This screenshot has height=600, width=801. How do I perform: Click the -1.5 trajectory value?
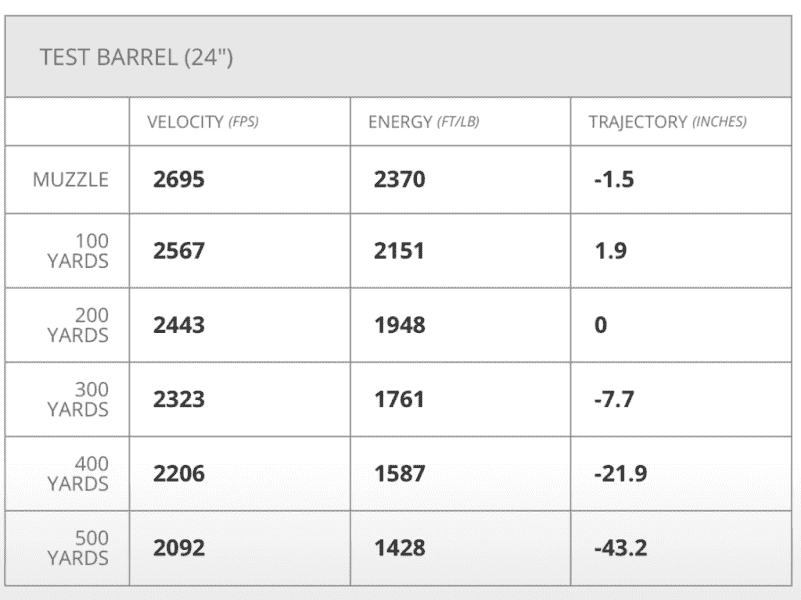[614, 180]
